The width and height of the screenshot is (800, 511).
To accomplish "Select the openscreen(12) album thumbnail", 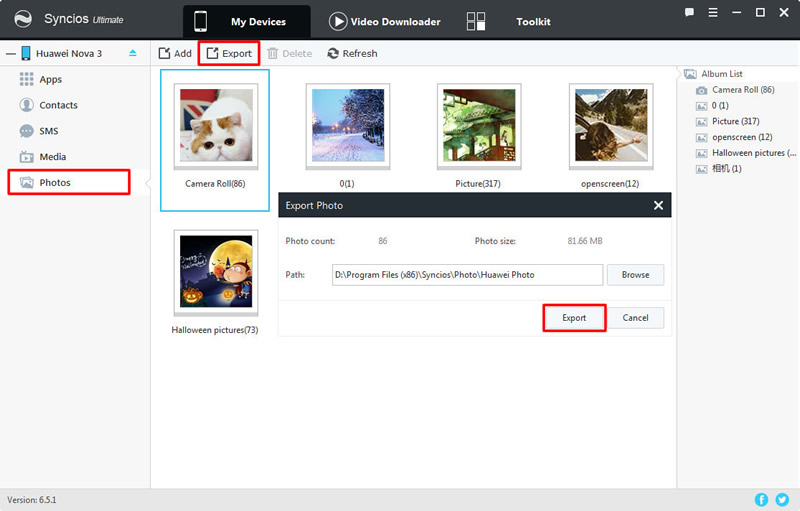I will pyautogui.click(x=611, y=126).
